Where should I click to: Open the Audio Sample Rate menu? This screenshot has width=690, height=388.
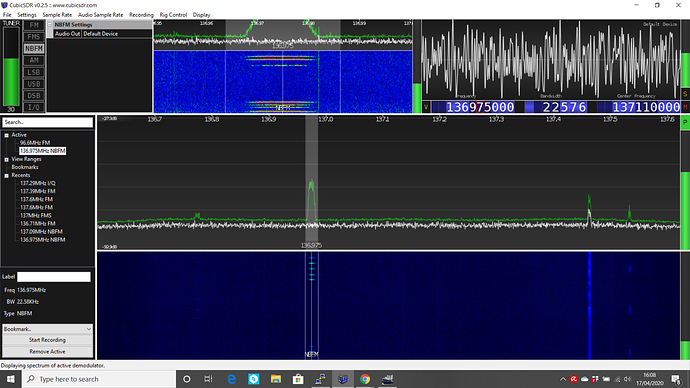point(100,15)
